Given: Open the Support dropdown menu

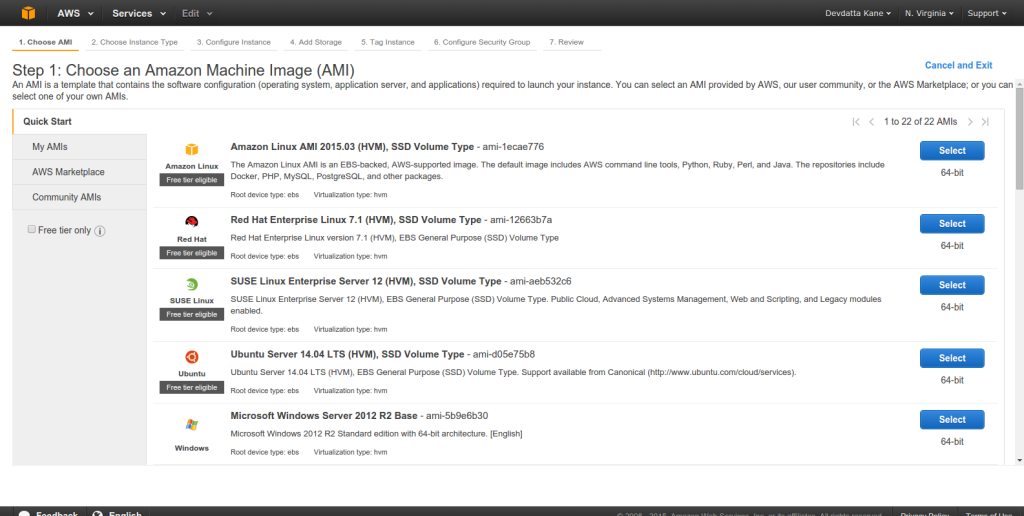Looking at the screenshot, I should click(988, 13).
